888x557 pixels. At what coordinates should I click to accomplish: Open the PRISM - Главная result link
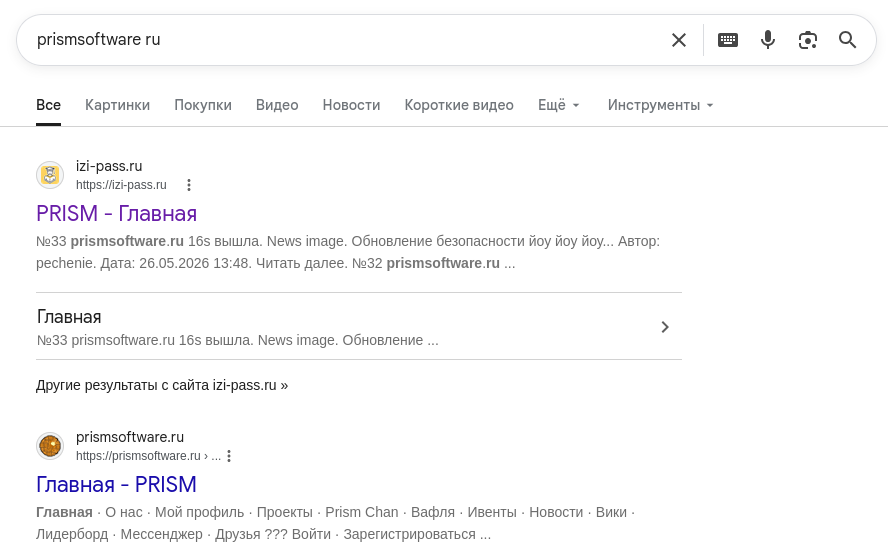click(x=117, y=214)
